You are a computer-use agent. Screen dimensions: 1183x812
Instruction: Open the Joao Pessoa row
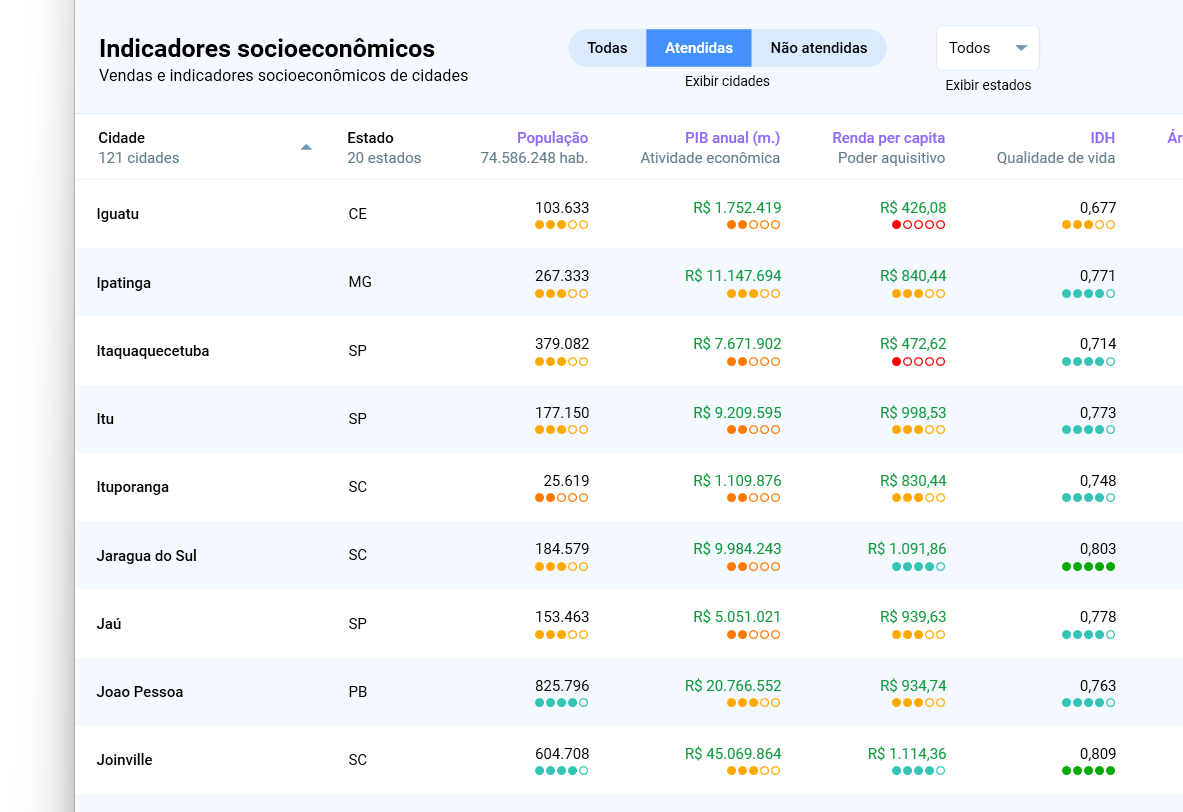(629, 692)
